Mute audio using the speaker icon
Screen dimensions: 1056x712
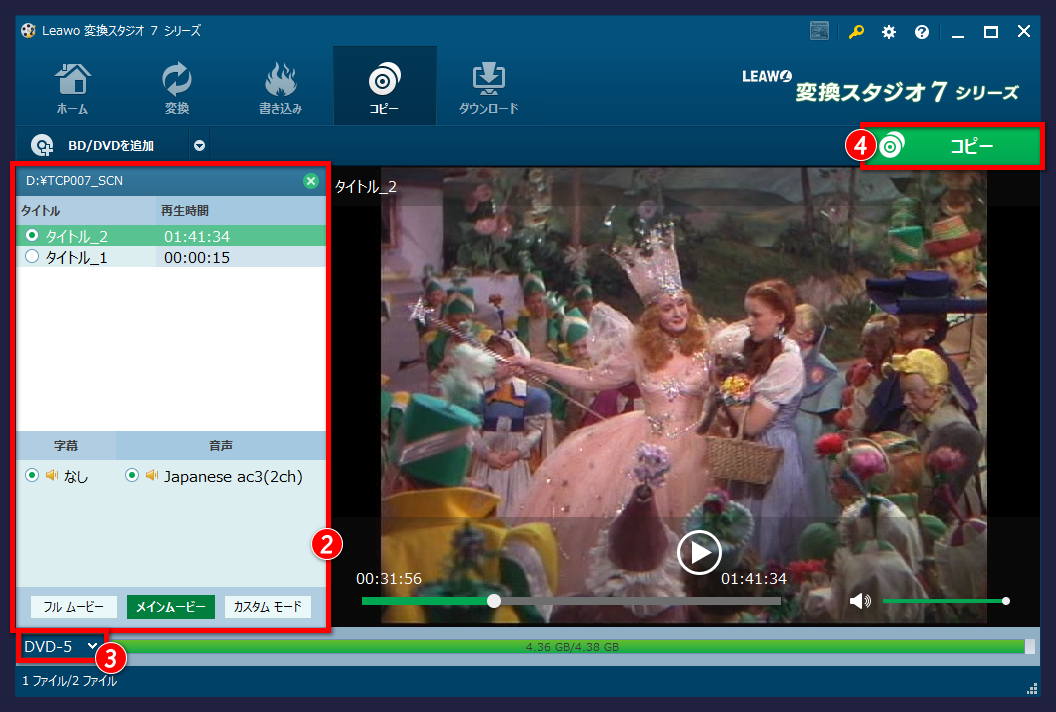860,601
